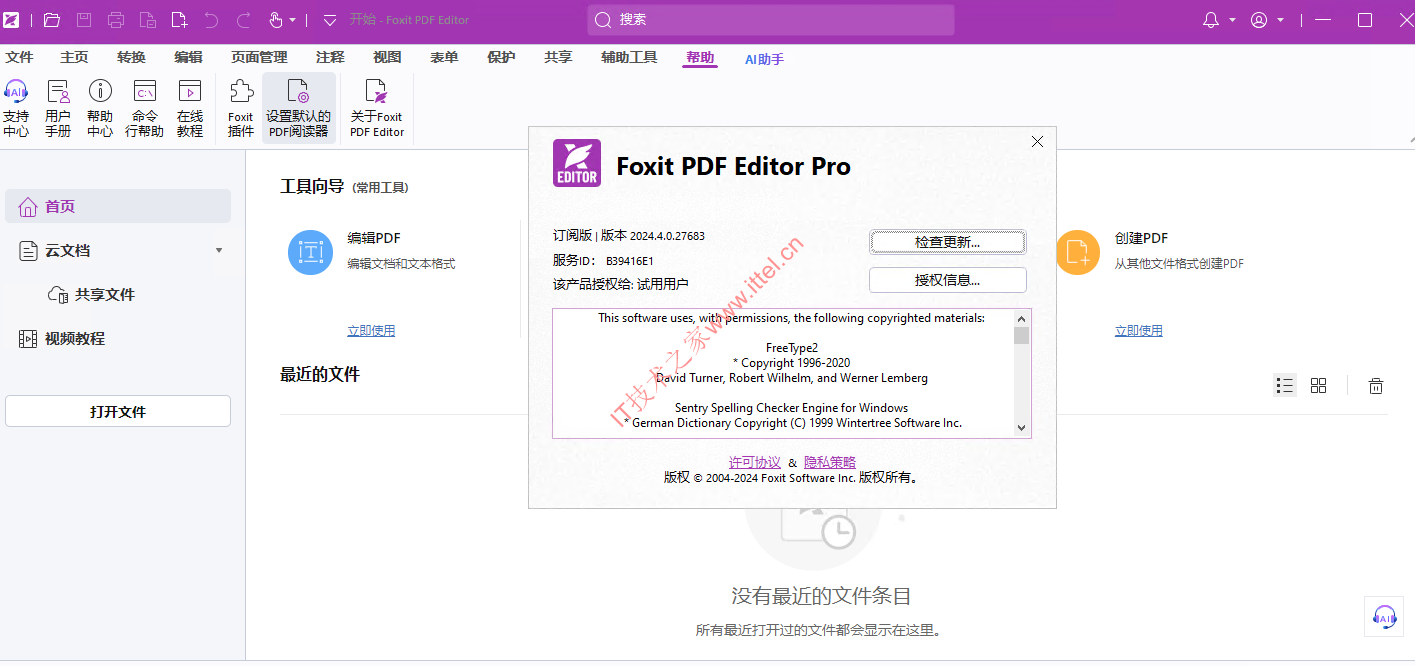Click the user account icon
This screenshot has width=1415, height=666.
(1259, 20)
